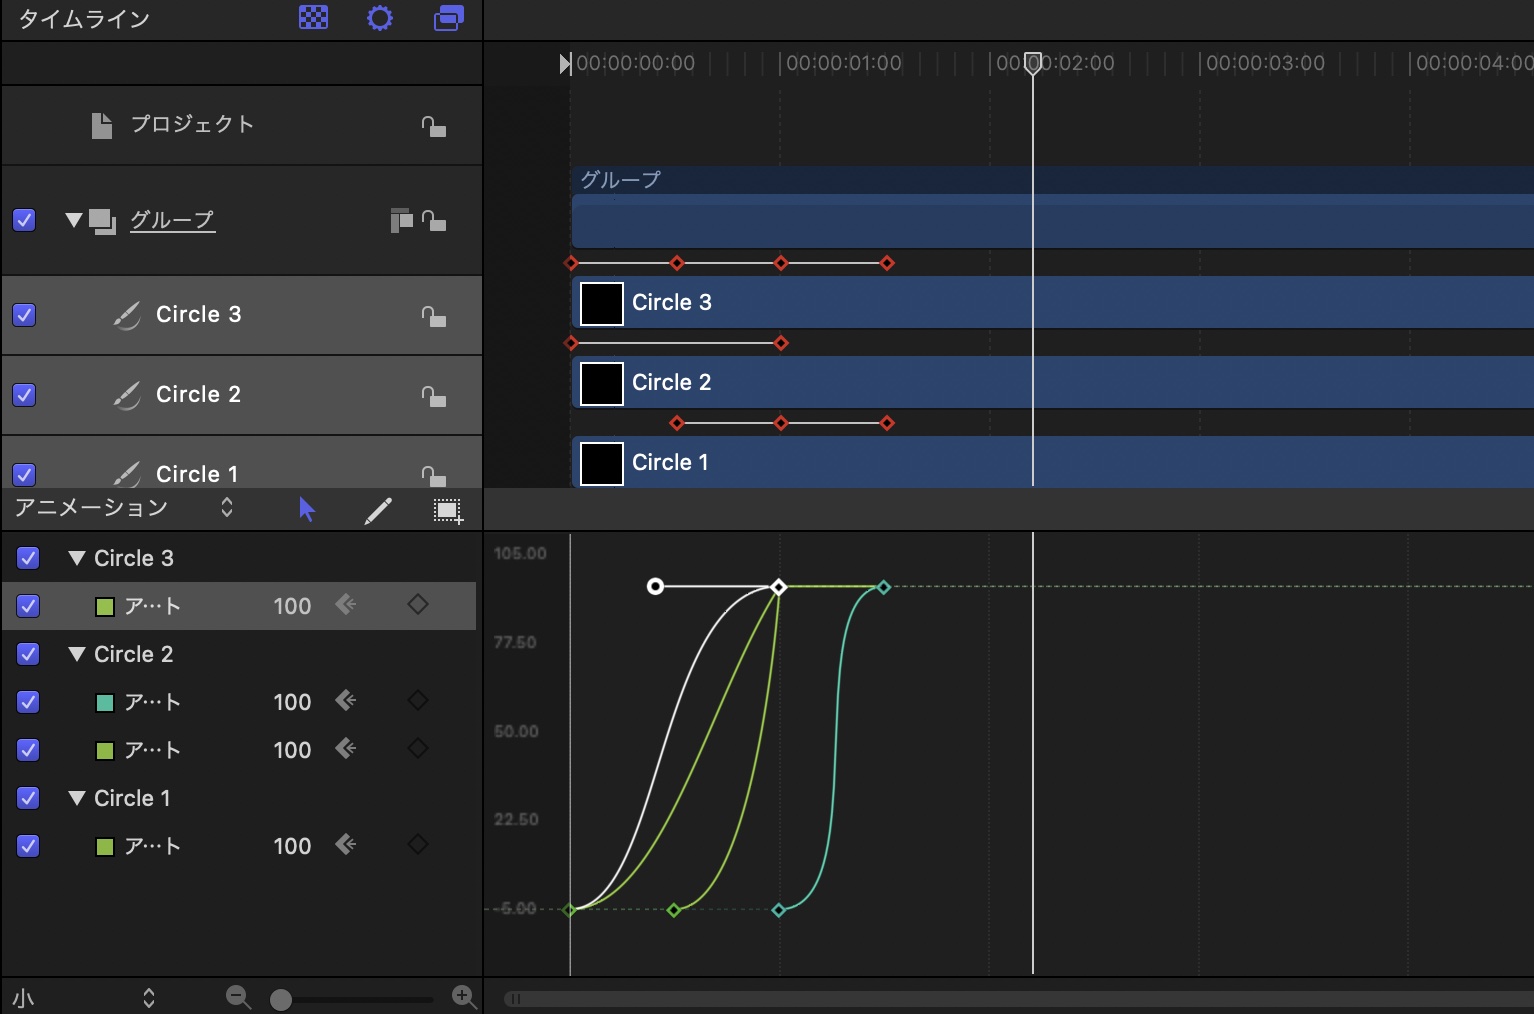The image size is (1534, 1014).
Task: Collapse the グループ disclosure triangle
Action: coord(73,220)
